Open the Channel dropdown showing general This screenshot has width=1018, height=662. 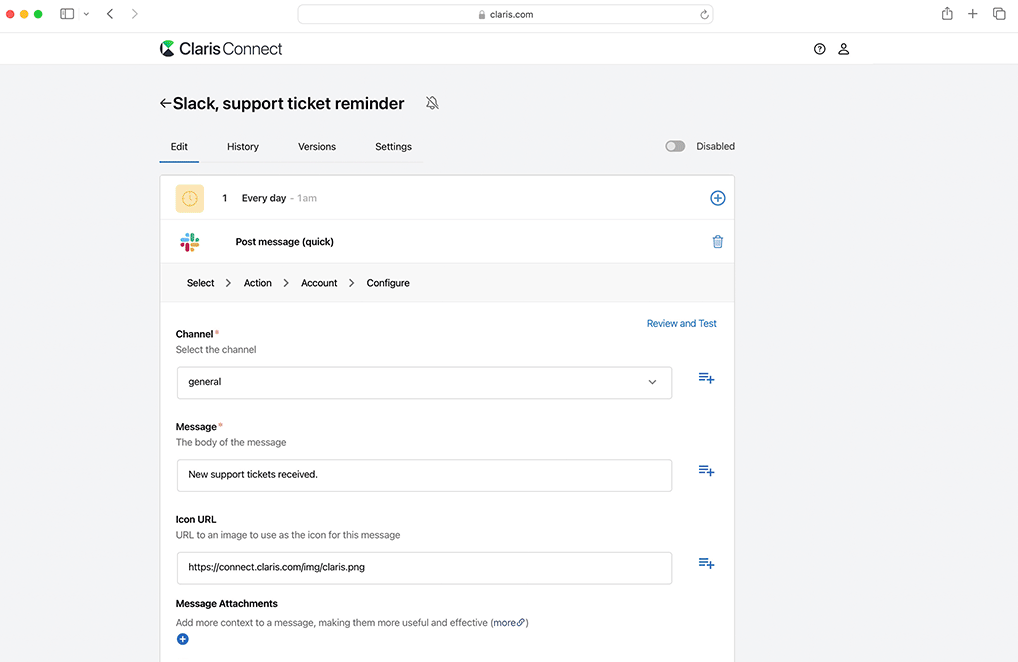pyautogui.click(x=424, y=382)
